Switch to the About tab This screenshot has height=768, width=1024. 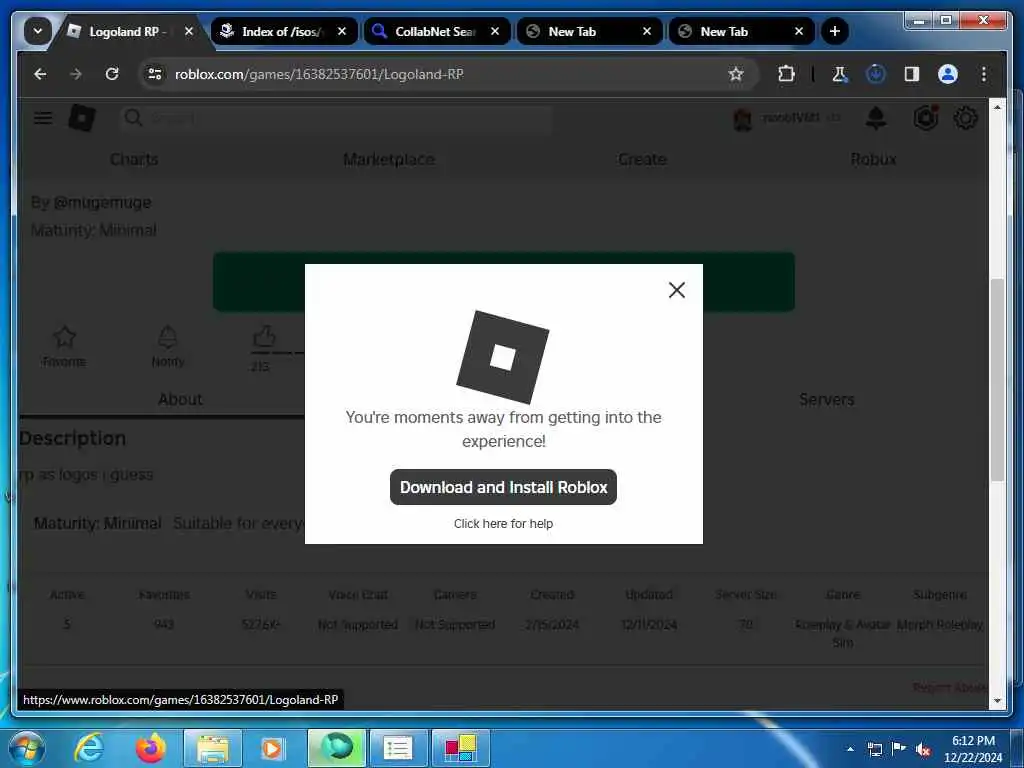click(x=180, y=400)
